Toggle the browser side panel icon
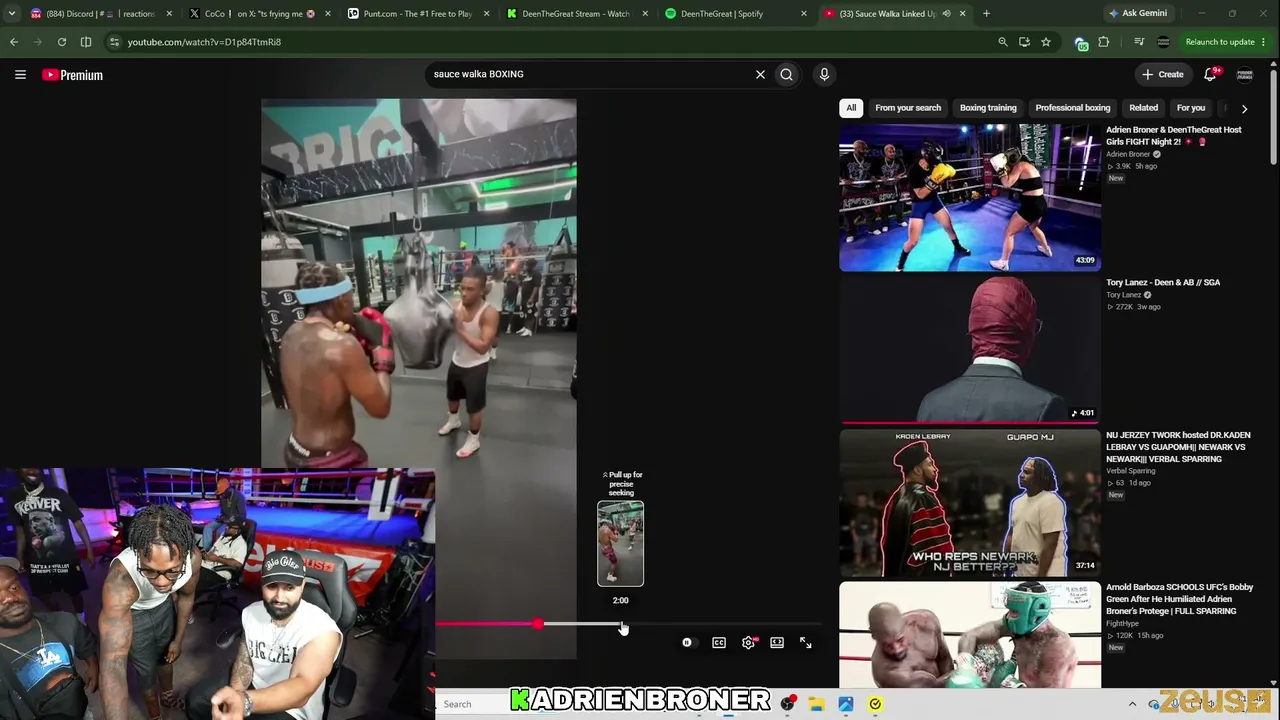Screen dimensions: 1280x720 coord(86,42)
